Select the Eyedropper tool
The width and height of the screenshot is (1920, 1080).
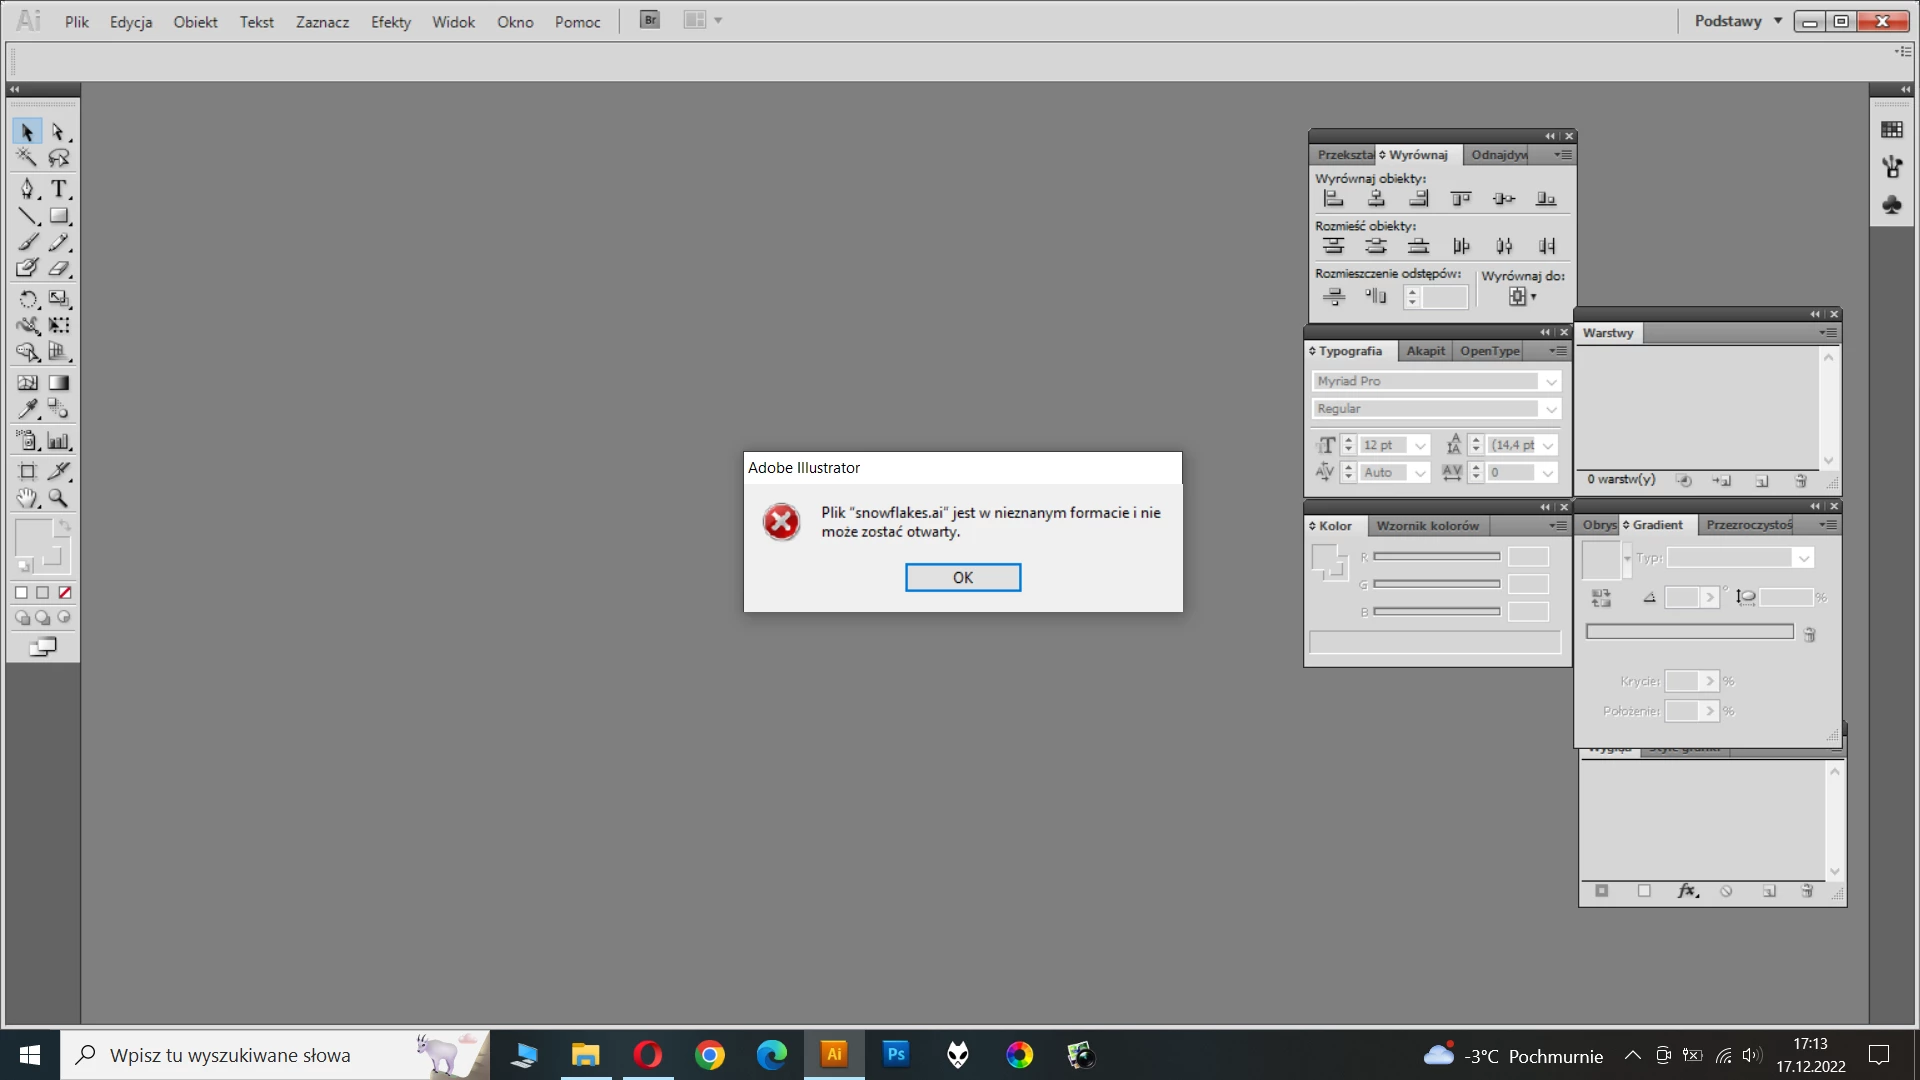pos(27,409)
